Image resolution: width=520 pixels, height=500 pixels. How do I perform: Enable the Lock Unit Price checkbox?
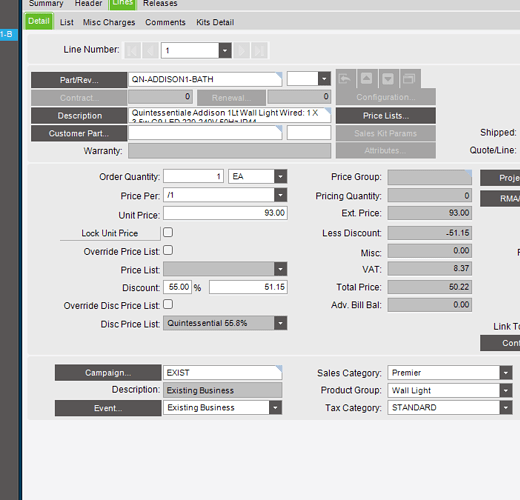168,232
